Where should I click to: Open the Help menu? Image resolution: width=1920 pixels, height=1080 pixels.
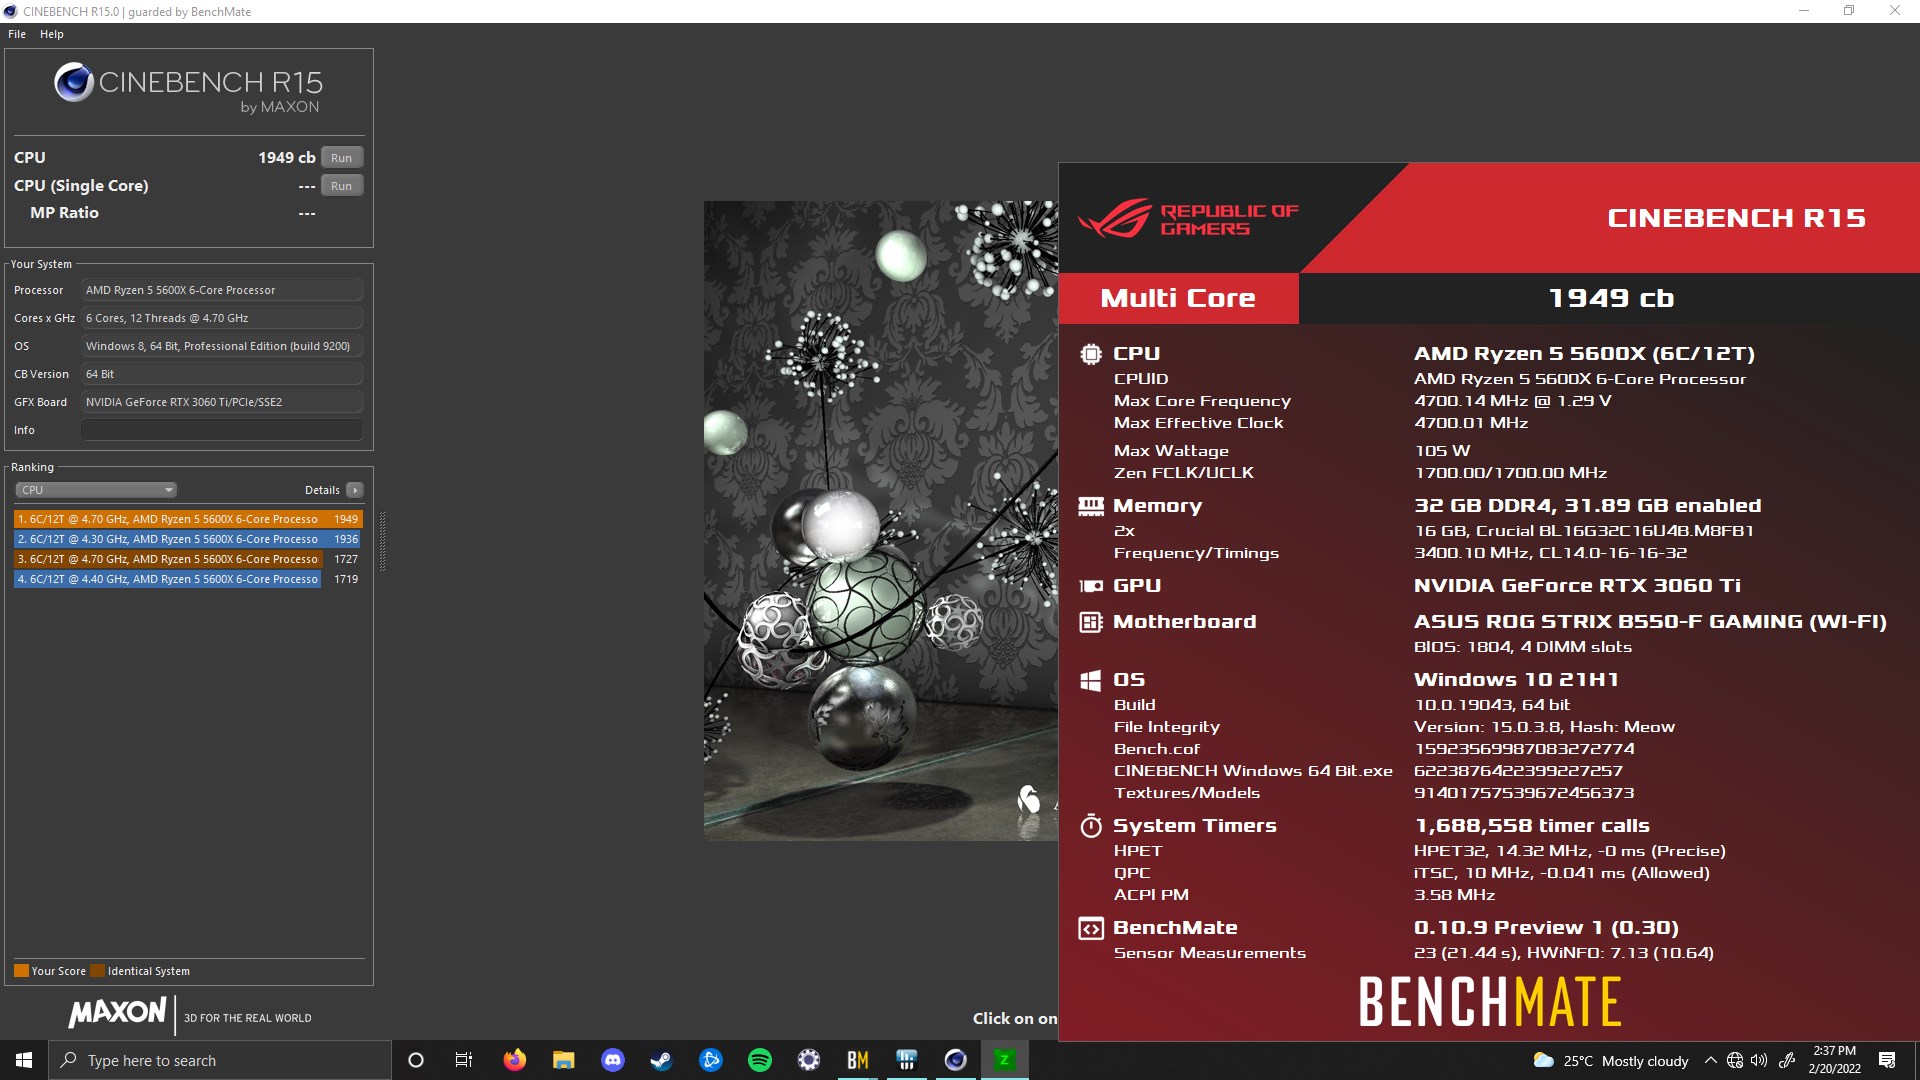[x=52, y=34]
